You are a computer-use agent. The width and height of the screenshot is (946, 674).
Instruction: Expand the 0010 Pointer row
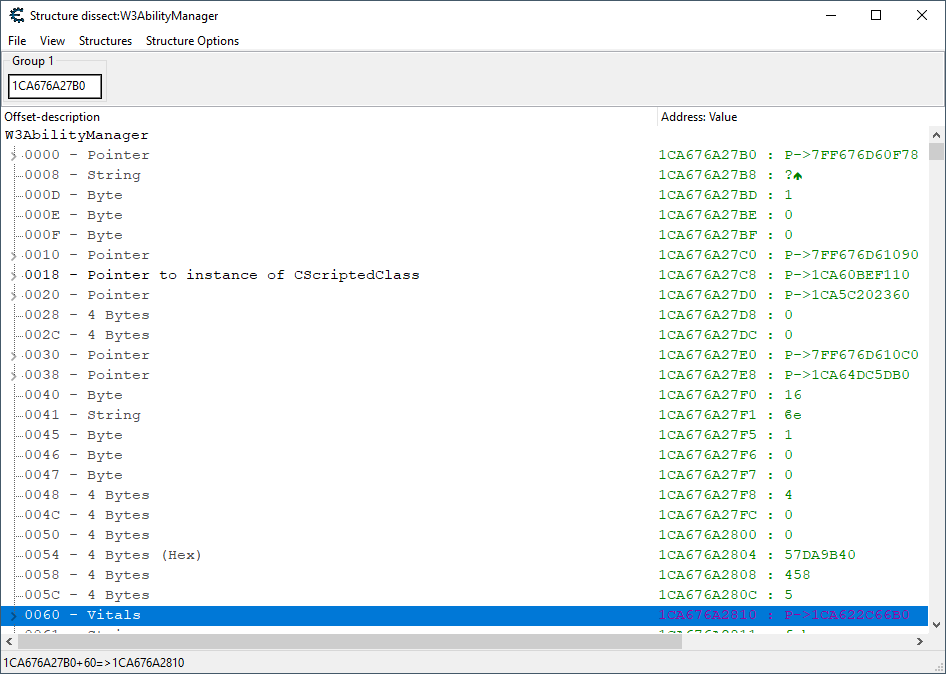(x=14, y=255)
